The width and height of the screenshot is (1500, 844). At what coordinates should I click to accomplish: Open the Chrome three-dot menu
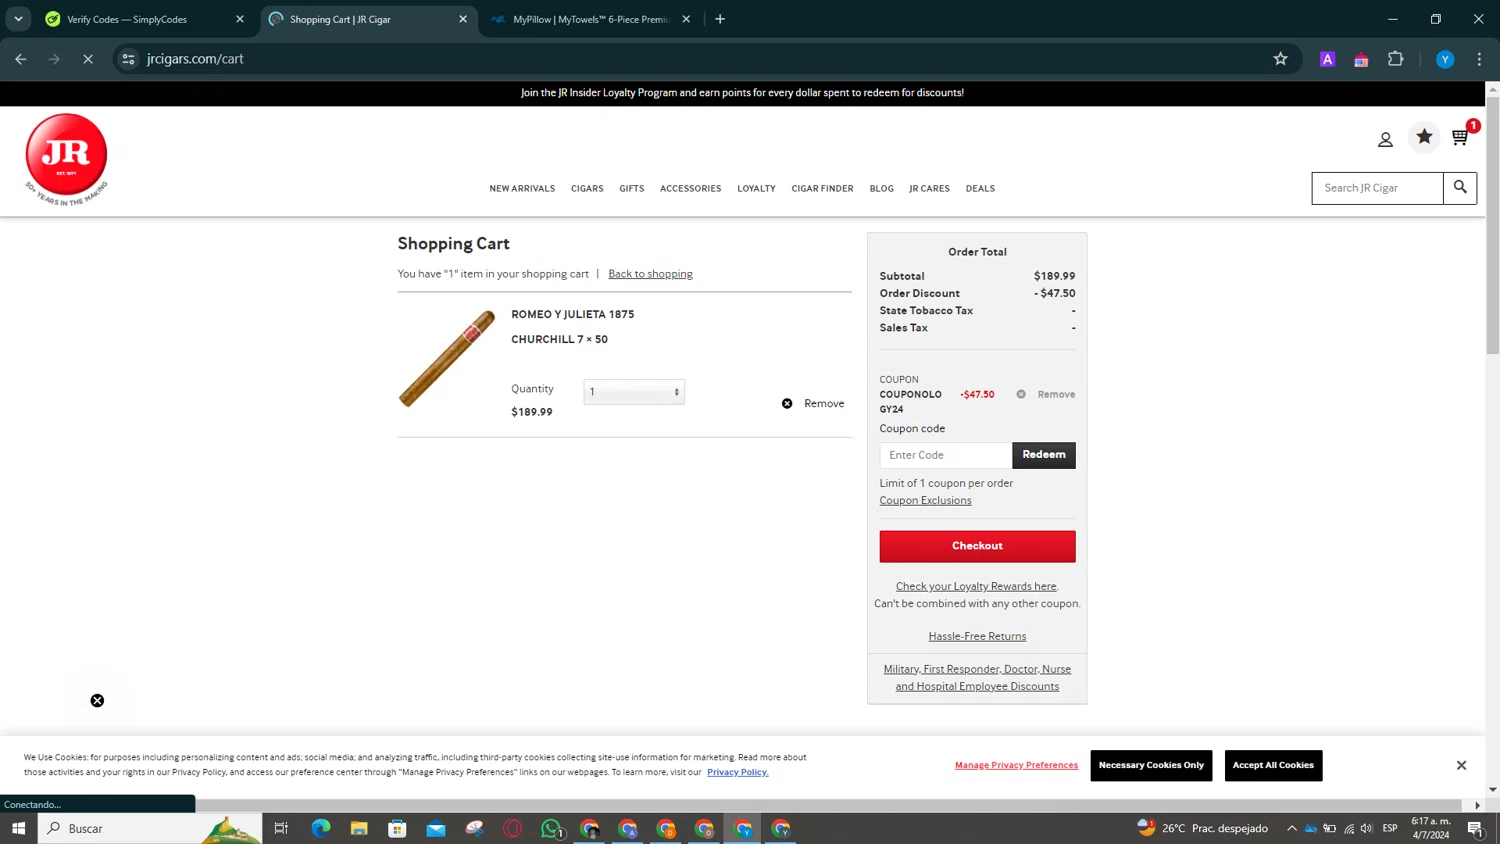click(x=1479, y=59)
